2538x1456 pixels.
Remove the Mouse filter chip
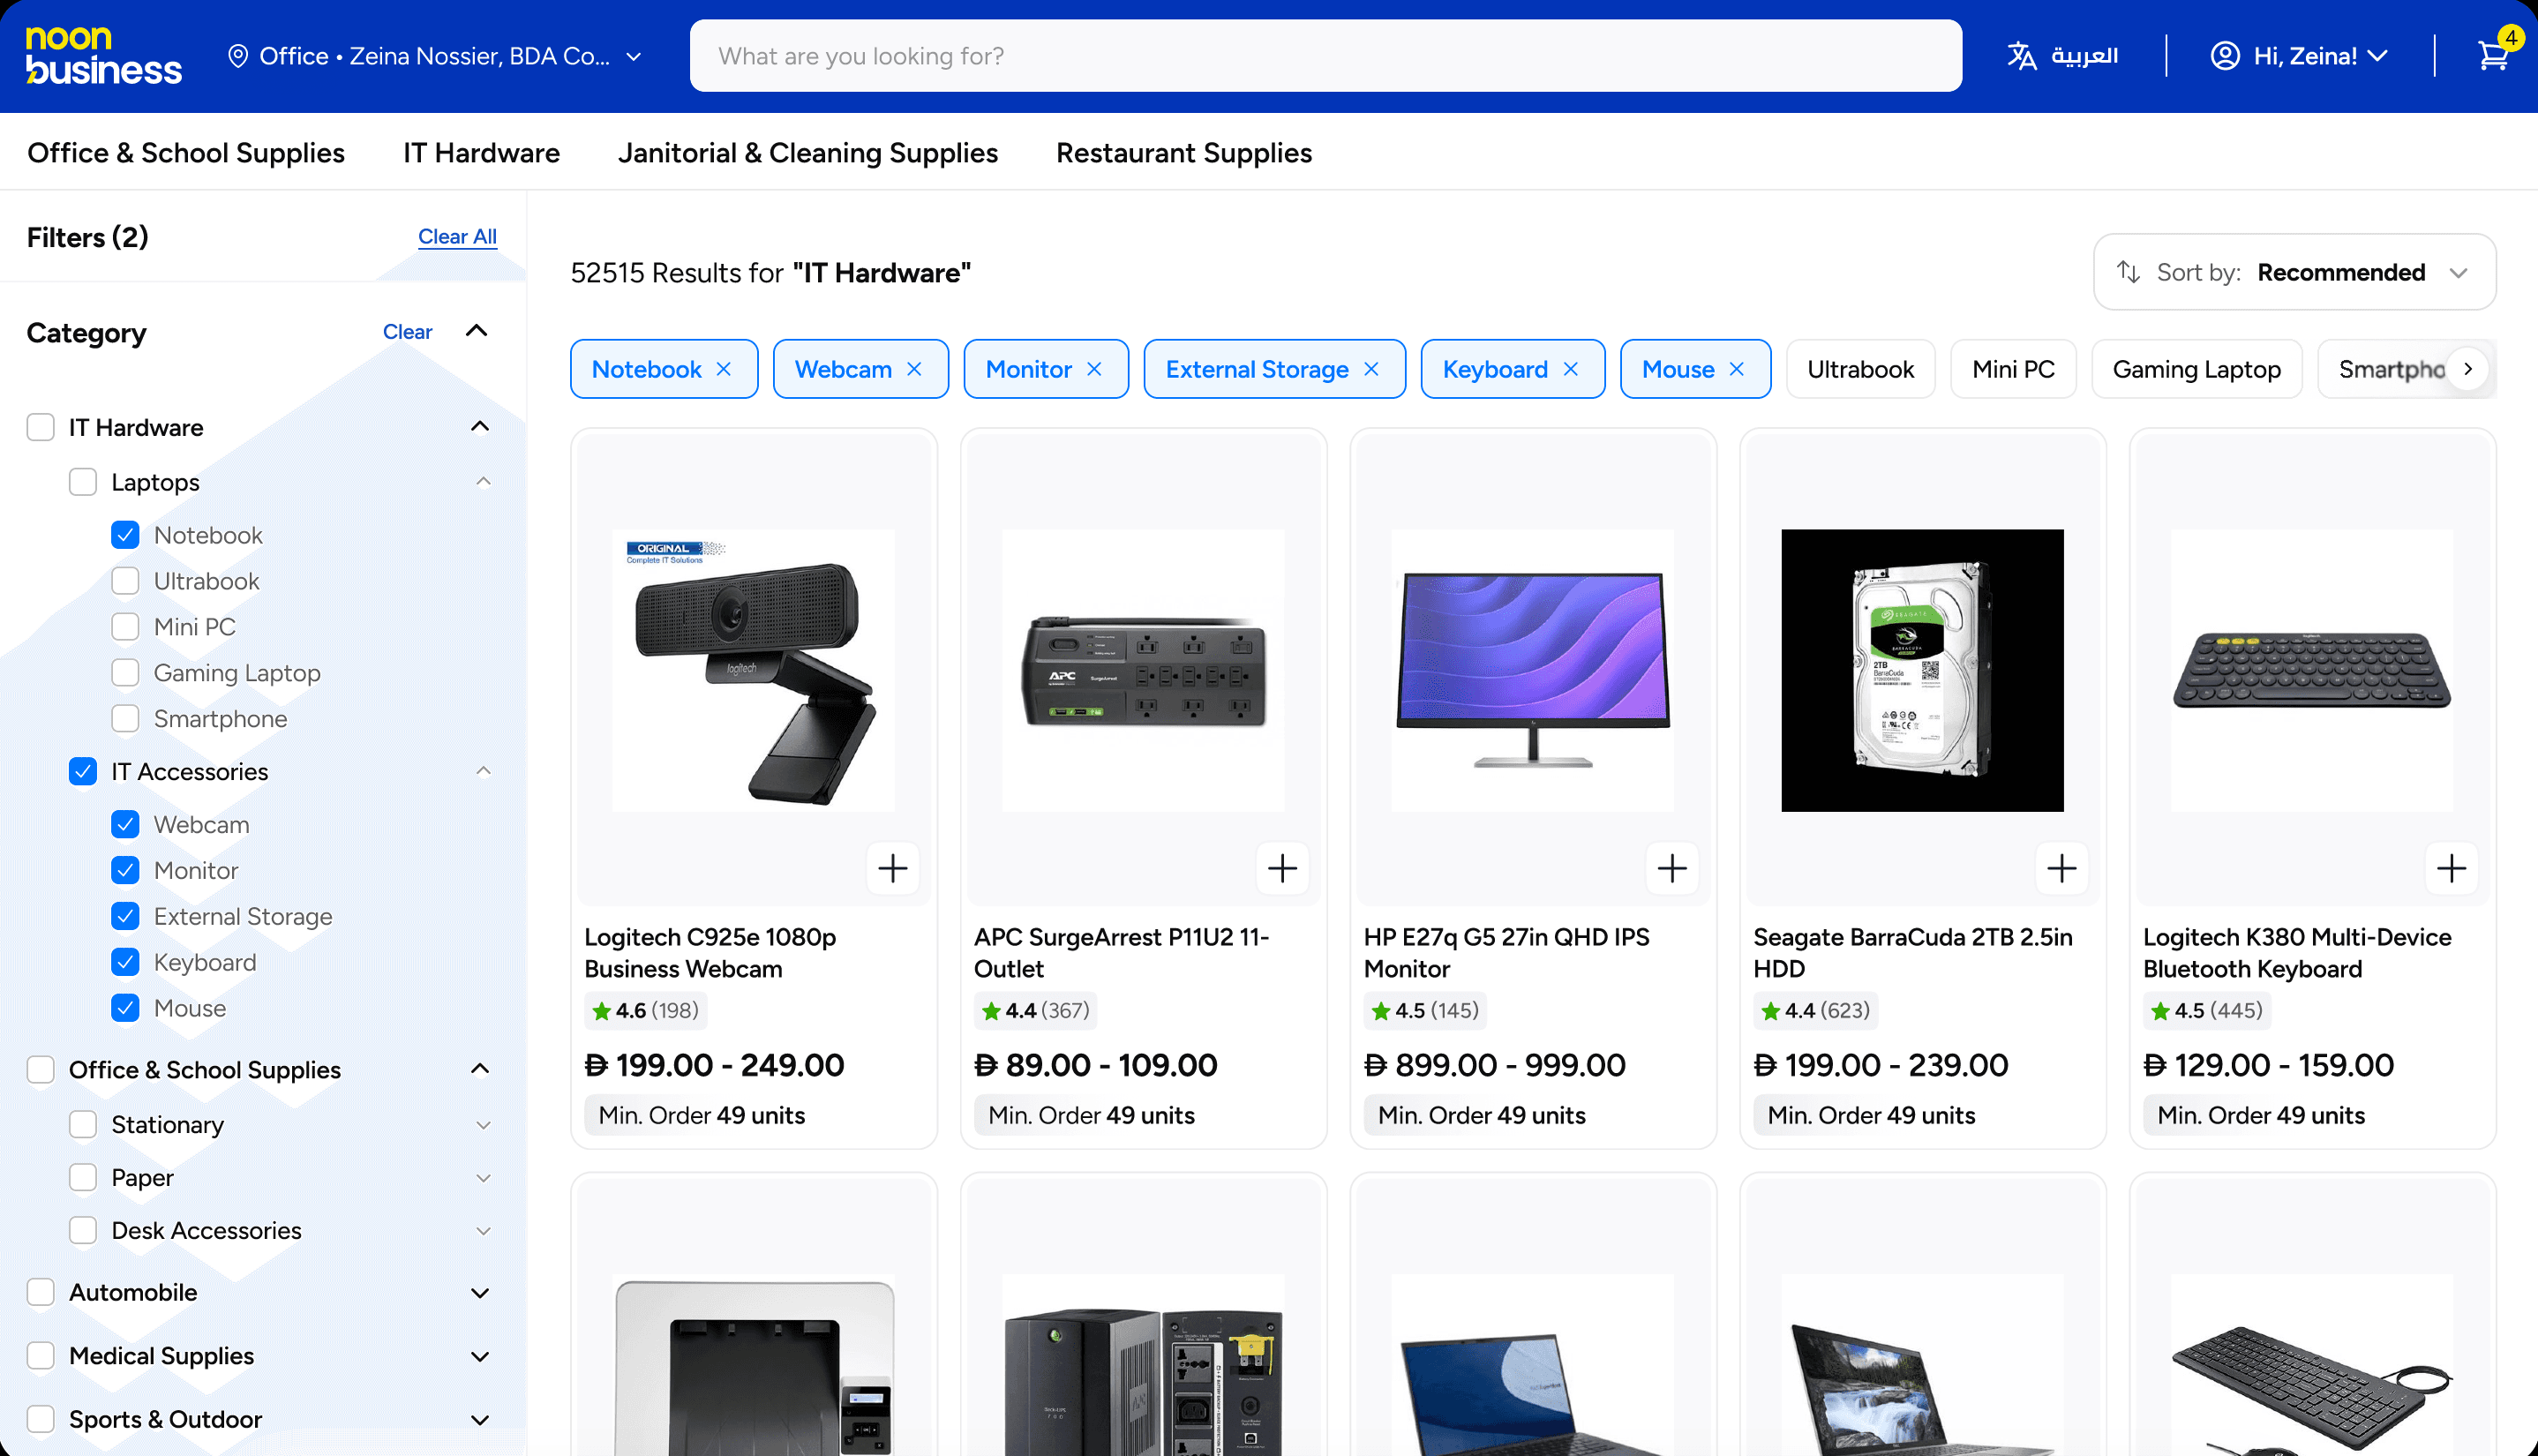point(1737,369)
